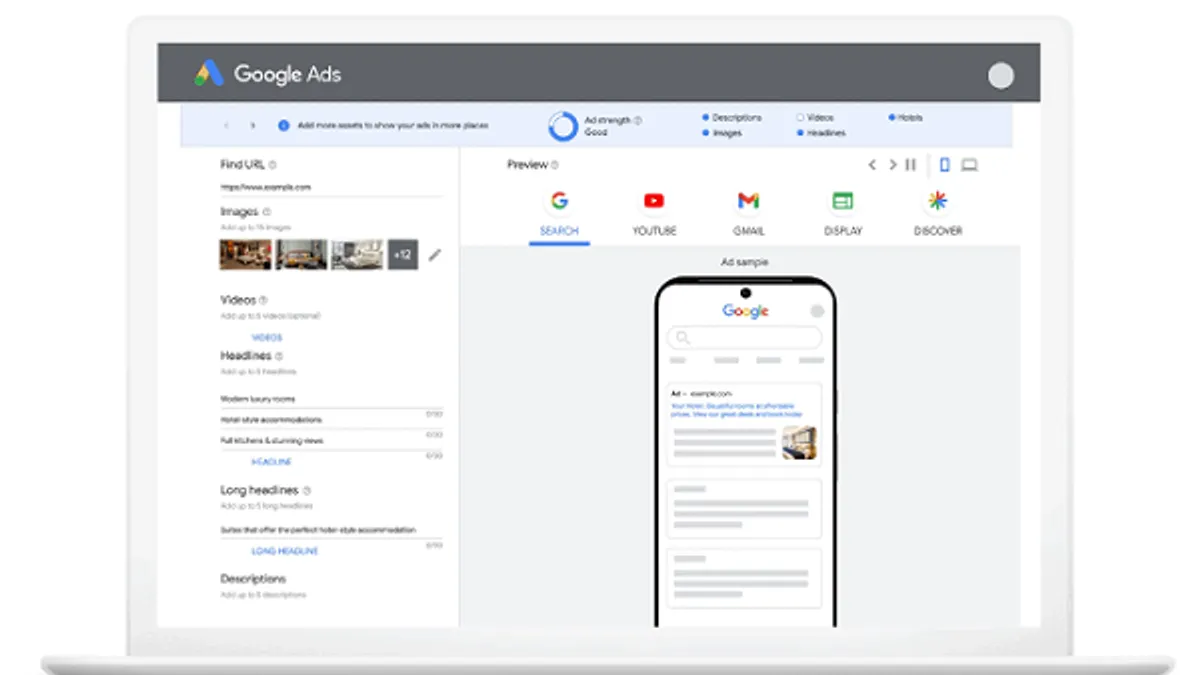This screenshot has height=675, width=1200.
Task: Open the help icon next to Images
Action: [x=267, y=212]
